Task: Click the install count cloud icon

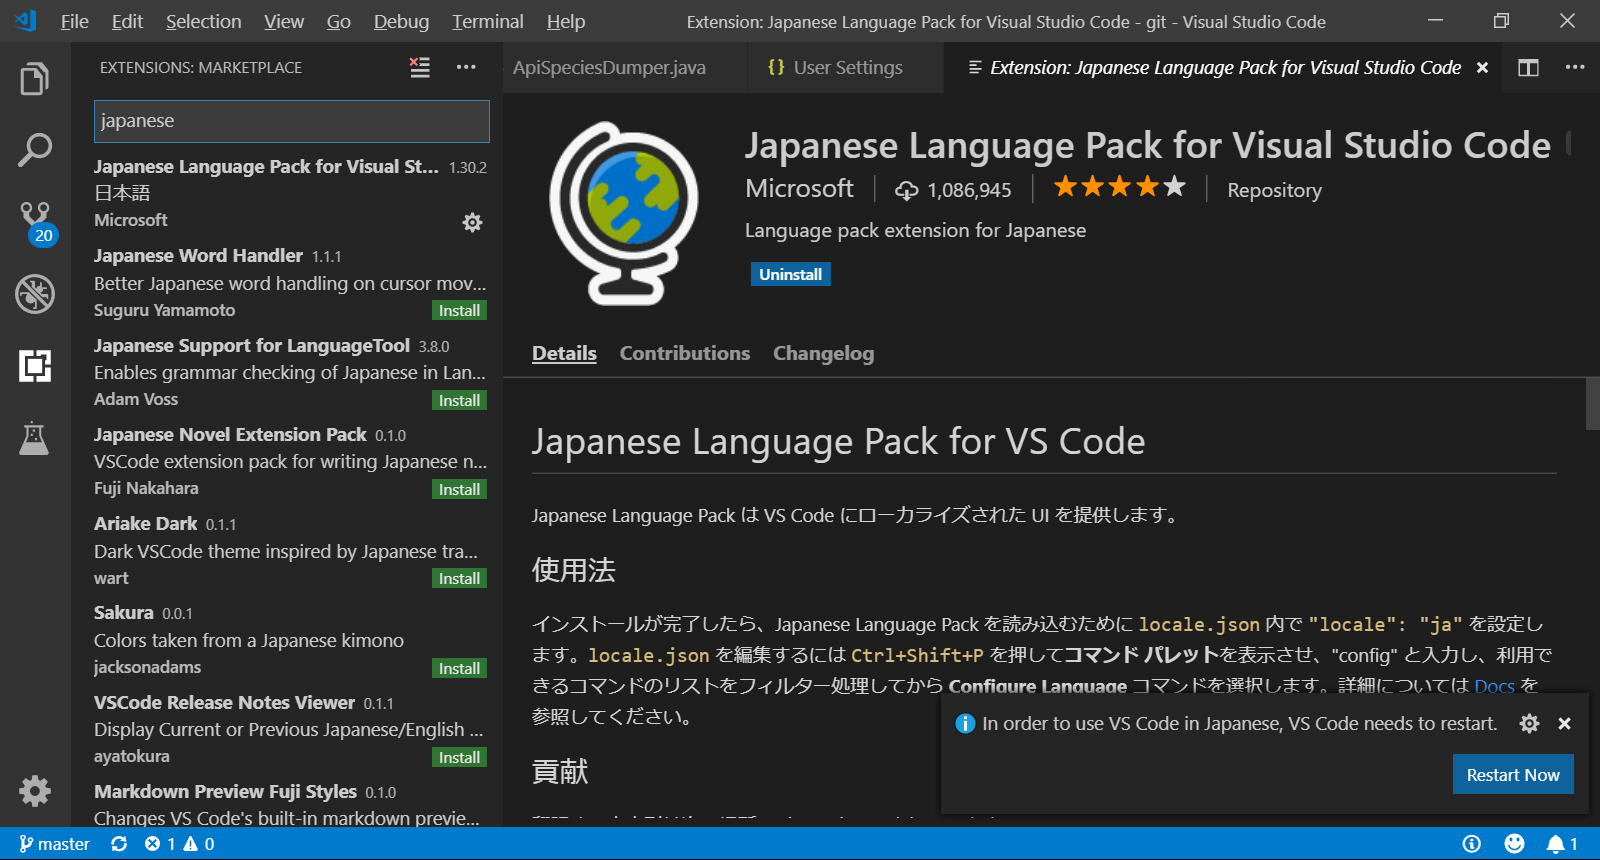Action: (x=906, y=190)
